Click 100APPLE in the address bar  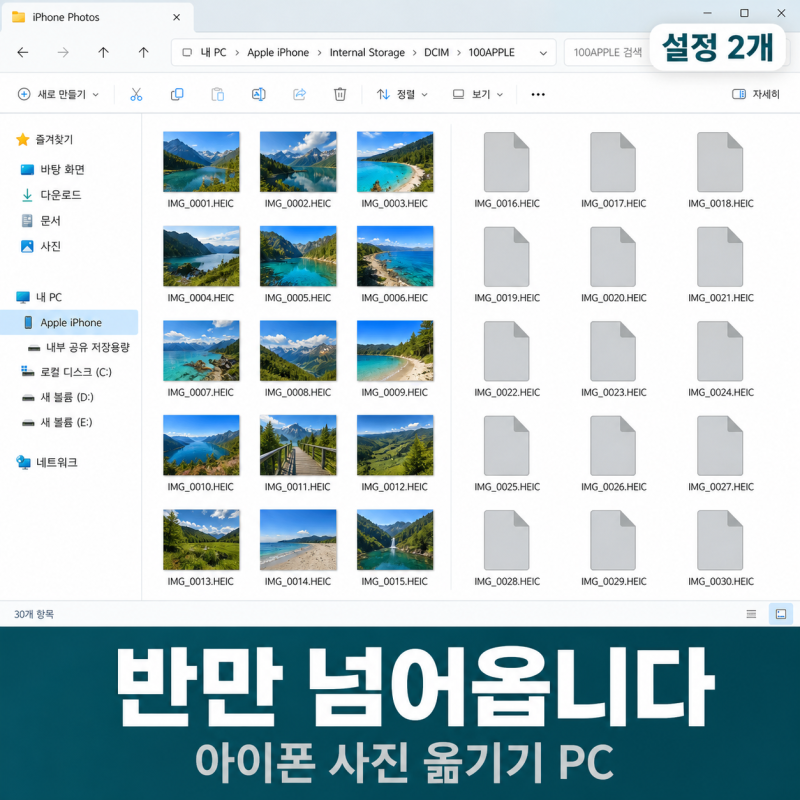click(x=491, y=53)
